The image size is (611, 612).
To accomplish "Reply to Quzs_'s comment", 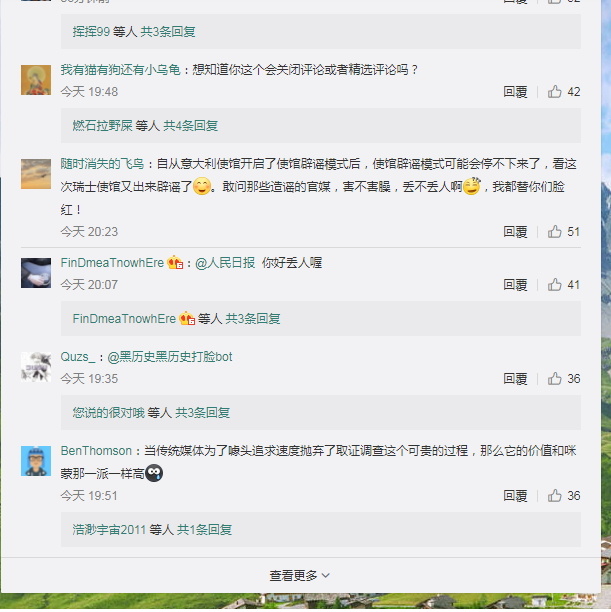I will pyautogui.click(x=515, y=379).
